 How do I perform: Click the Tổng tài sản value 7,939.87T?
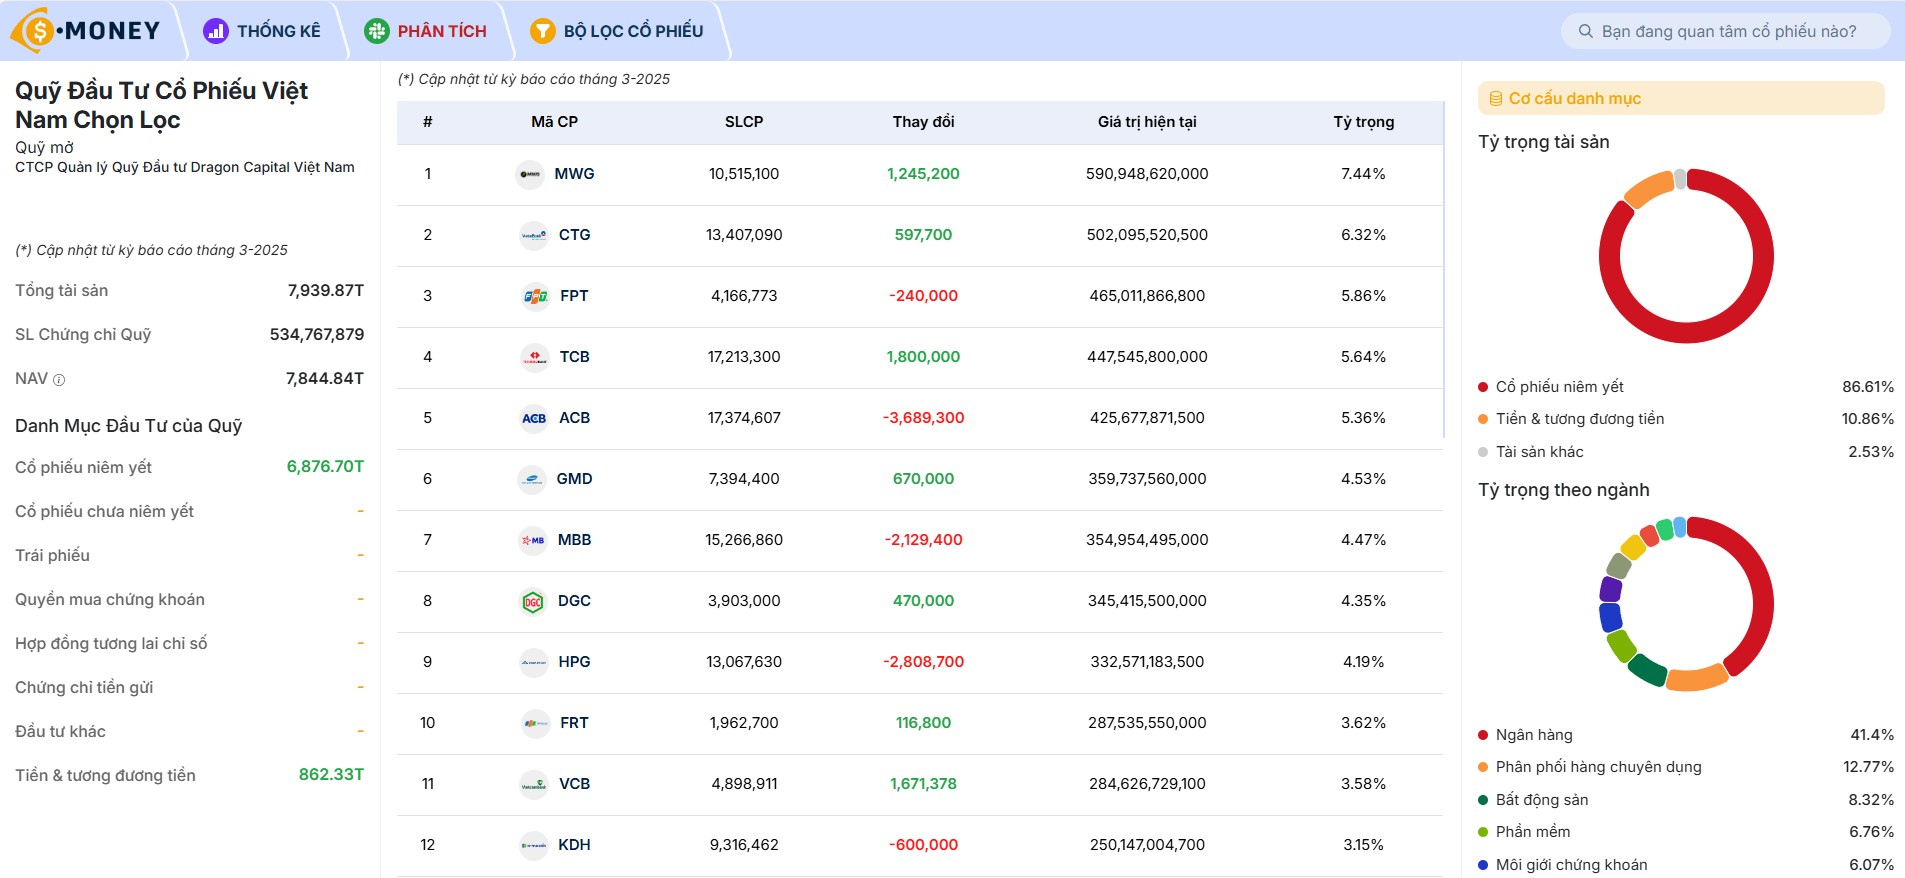click(x=326, y=291)
